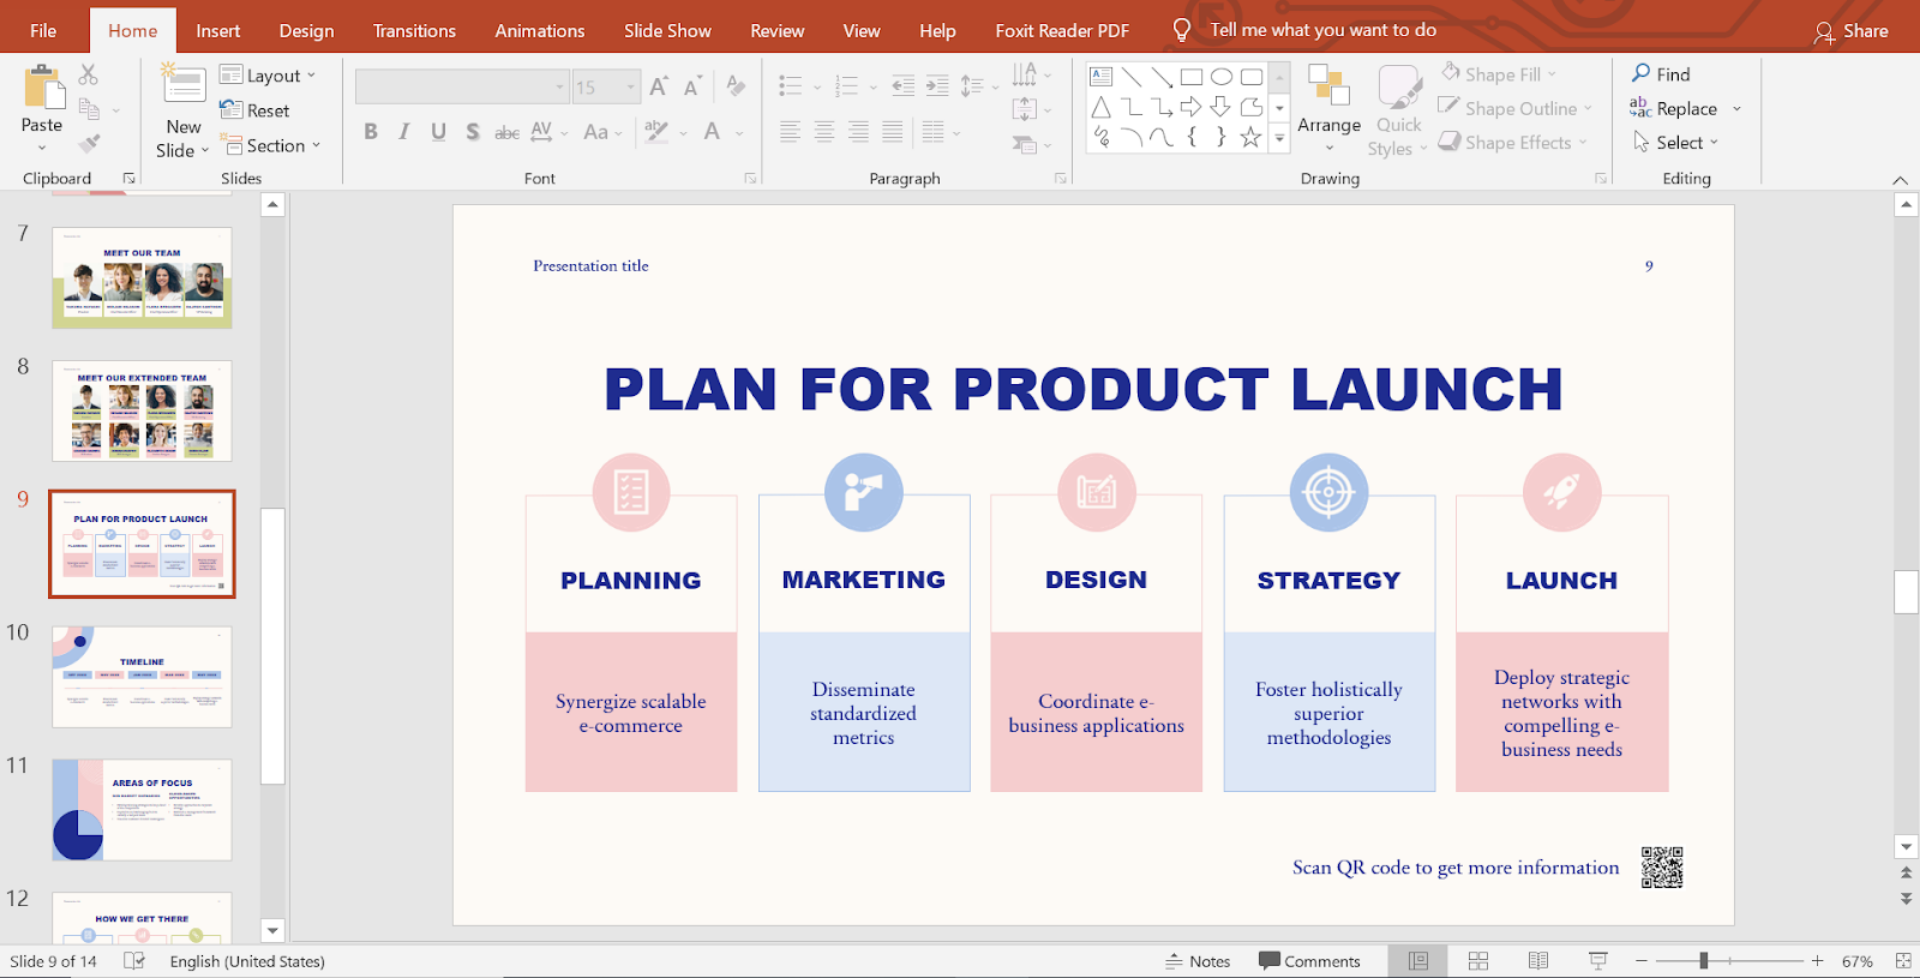Viewport: 1920px width, 978px height.
Task: Click the Launch rocket icon on slide
Action: 1562,492
